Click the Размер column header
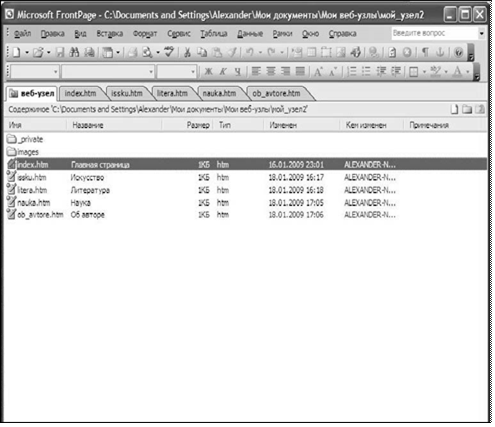The width and height of the screenshot is (495, 427). pyautogui.click(x=198, y=125)
